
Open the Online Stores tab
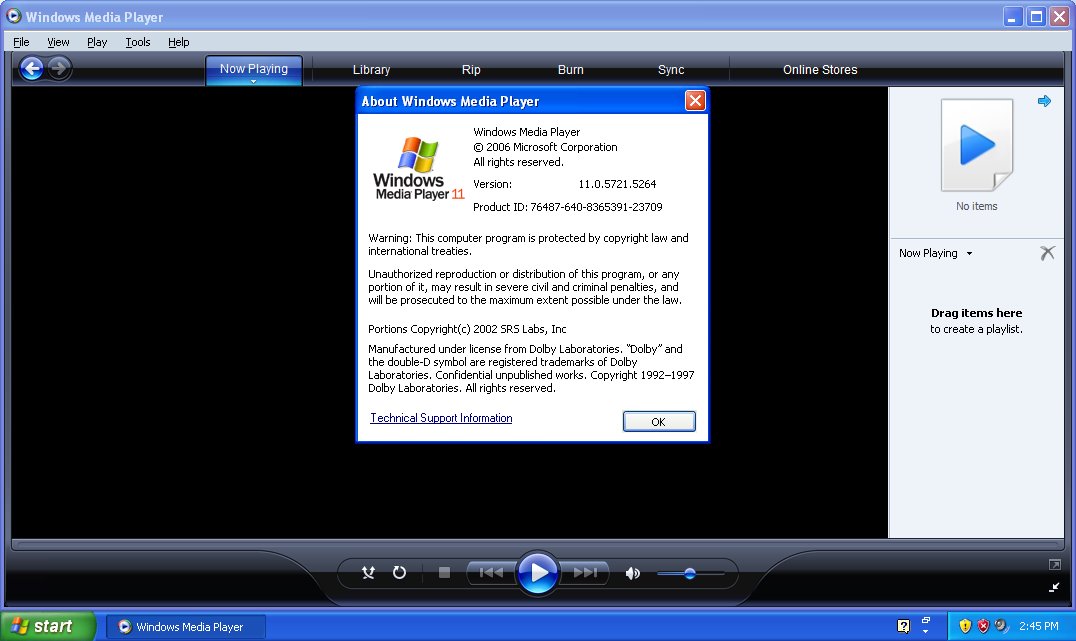(820, 70)
